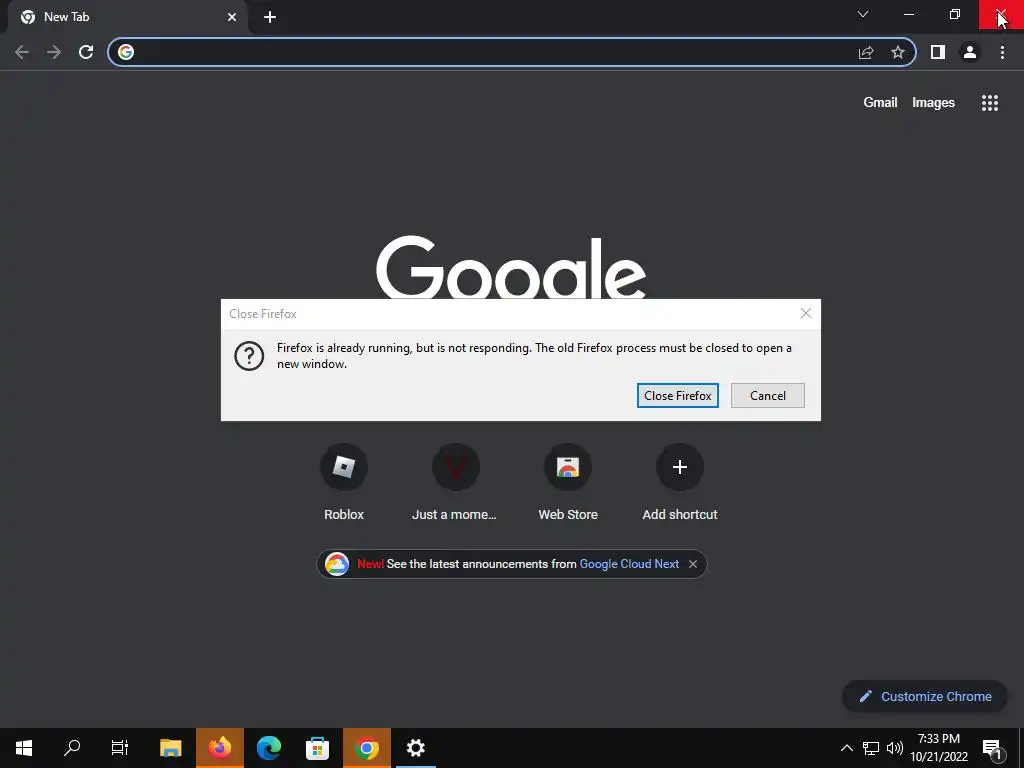Open the tab search chevron in the title bar
Image resolution: width=1024 pixels, height=768 pixels.
coord(863,14)
